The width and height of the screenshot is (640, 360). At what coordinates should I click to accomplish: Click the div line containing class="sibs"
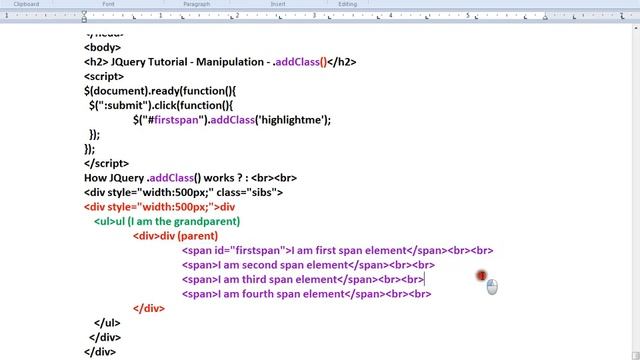click(x=183, y=193)
